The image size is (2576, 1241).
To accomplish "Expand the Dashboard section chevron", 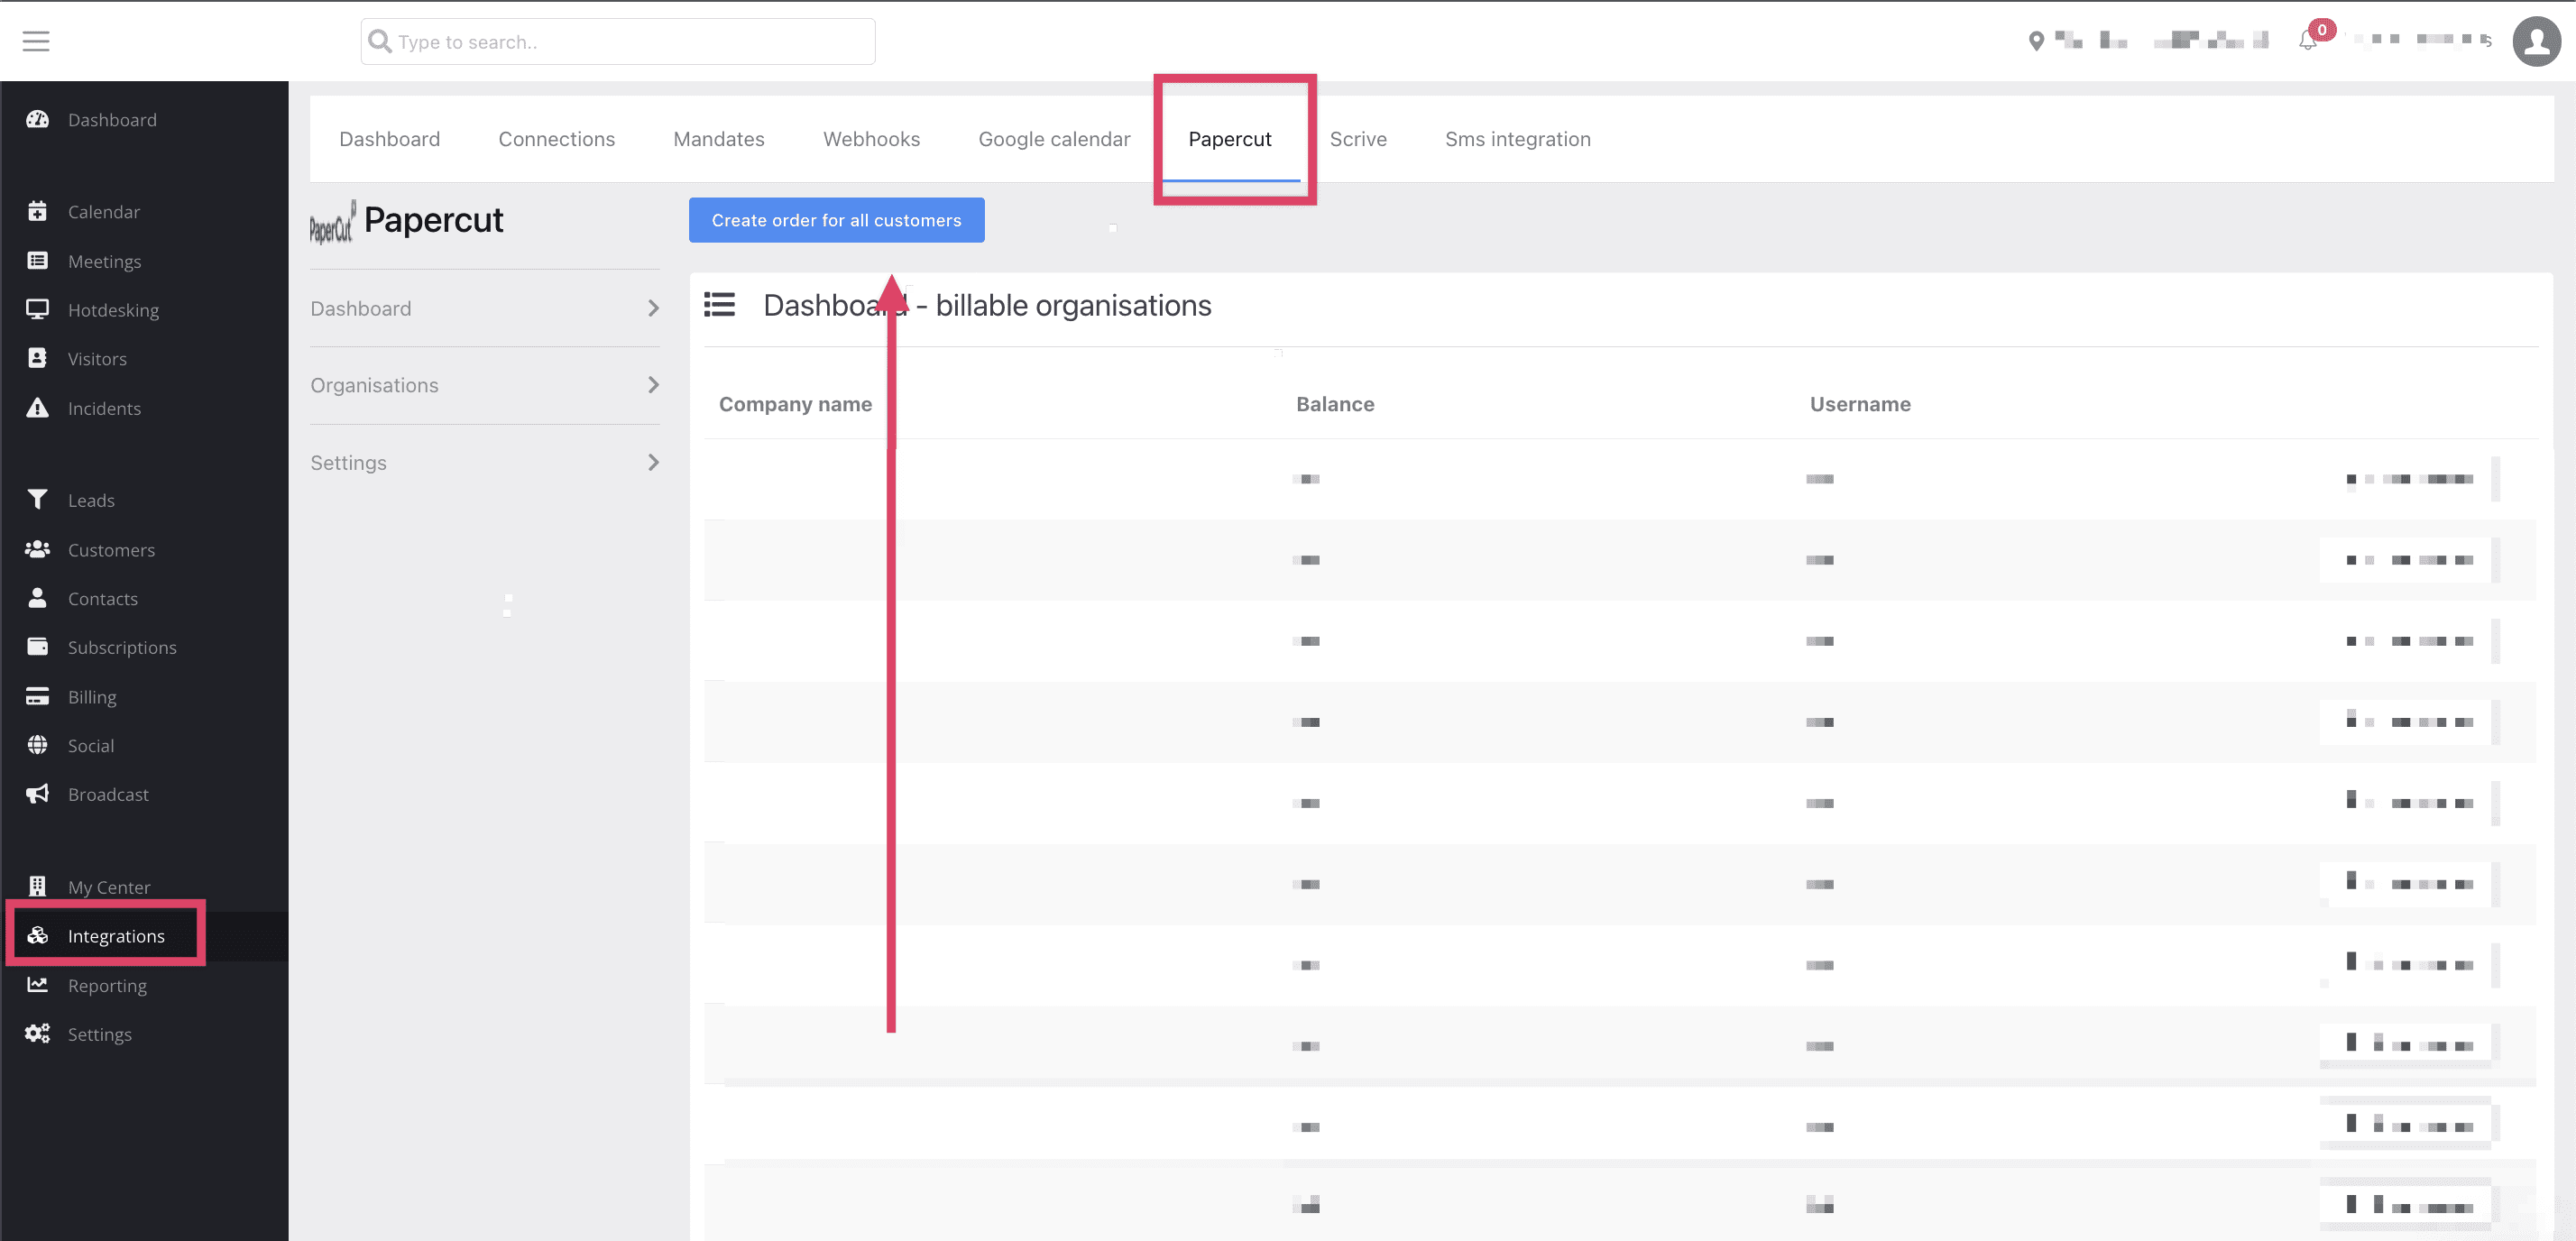I will 654,308.
